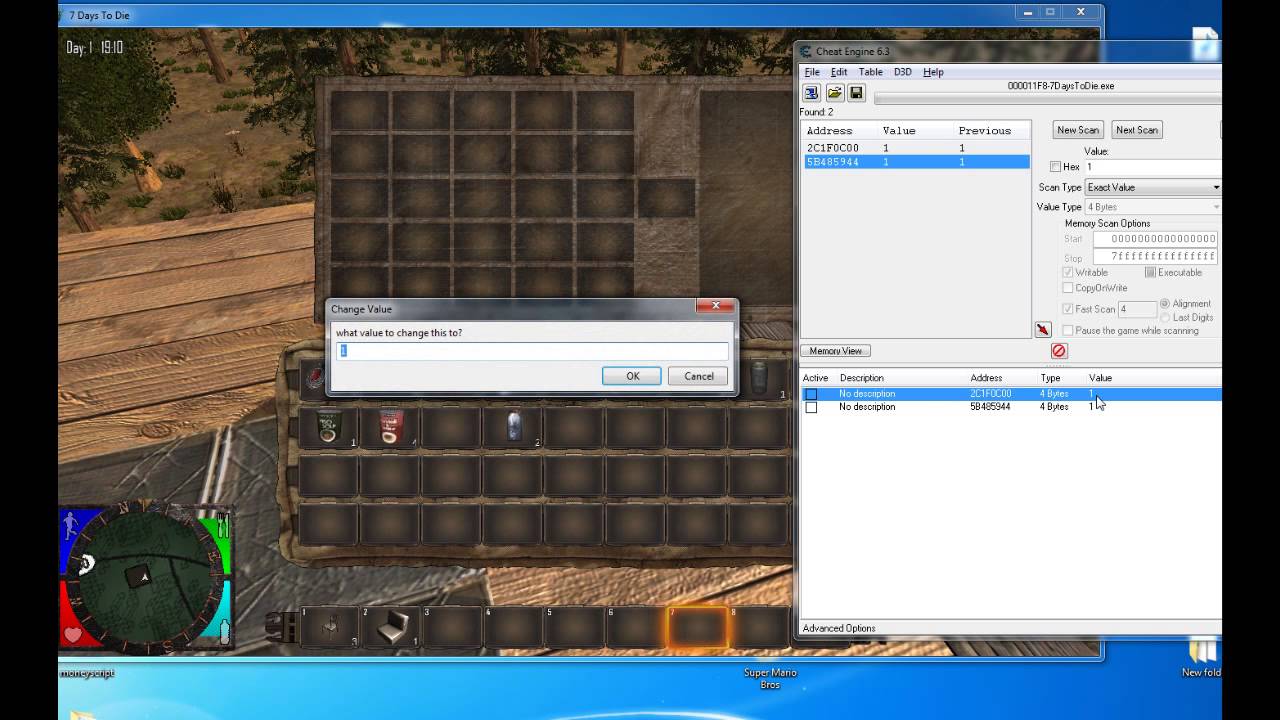Image resolution: width=1280 pixels, height=720 pixels.
Task: Click the Cheat Engine title bar icon
Action: pyautogui.click(x=805, y=51)
